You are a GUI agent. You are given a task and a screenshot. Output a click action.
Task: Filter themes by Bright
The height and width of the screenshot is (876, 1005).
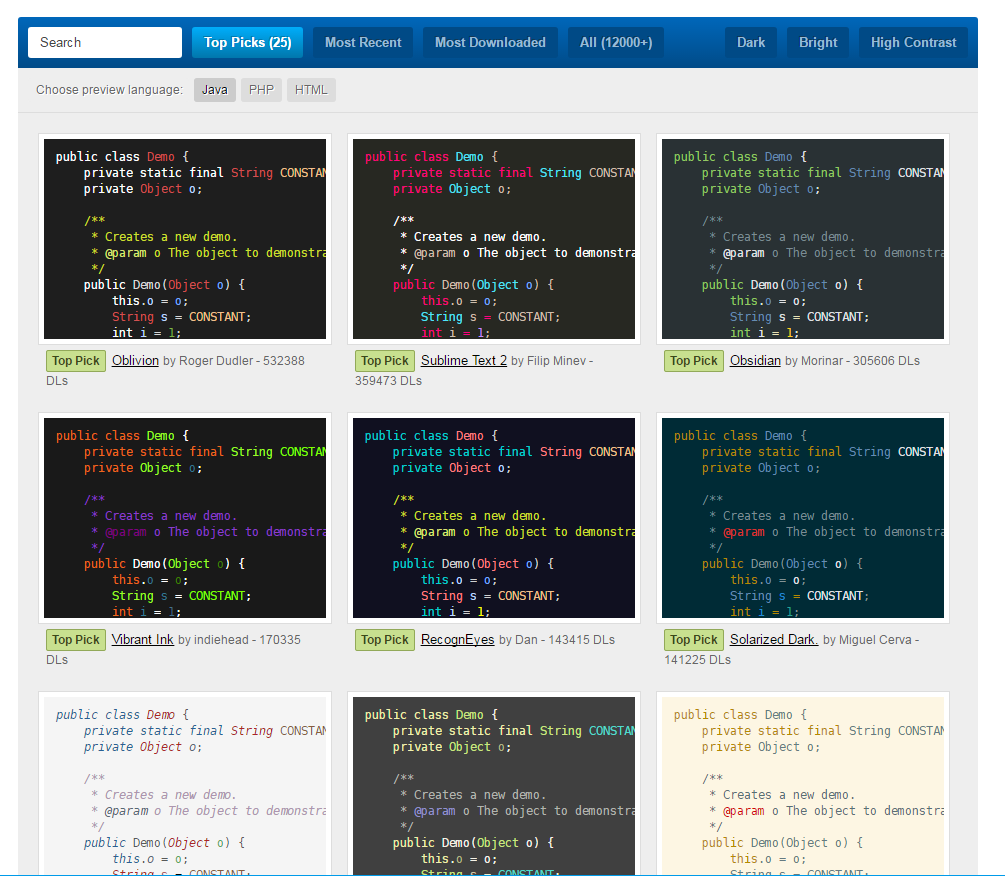click(818, 42)
